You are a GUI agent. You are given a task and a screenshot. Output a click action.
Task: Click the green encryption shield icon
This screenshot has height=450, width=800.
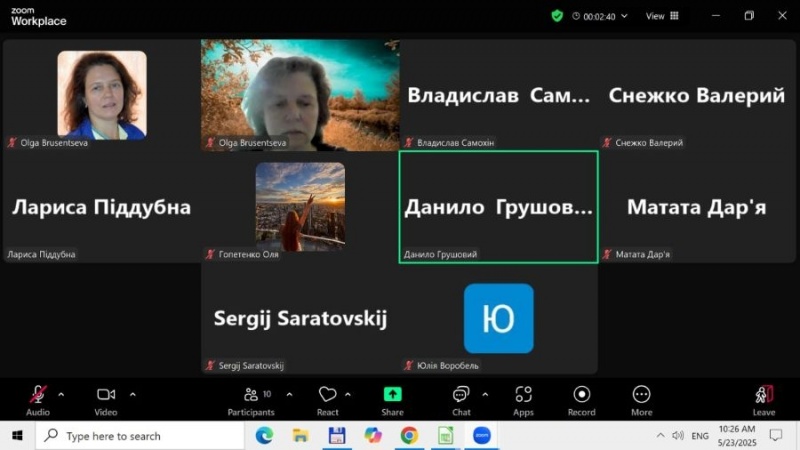click(557, 16)
